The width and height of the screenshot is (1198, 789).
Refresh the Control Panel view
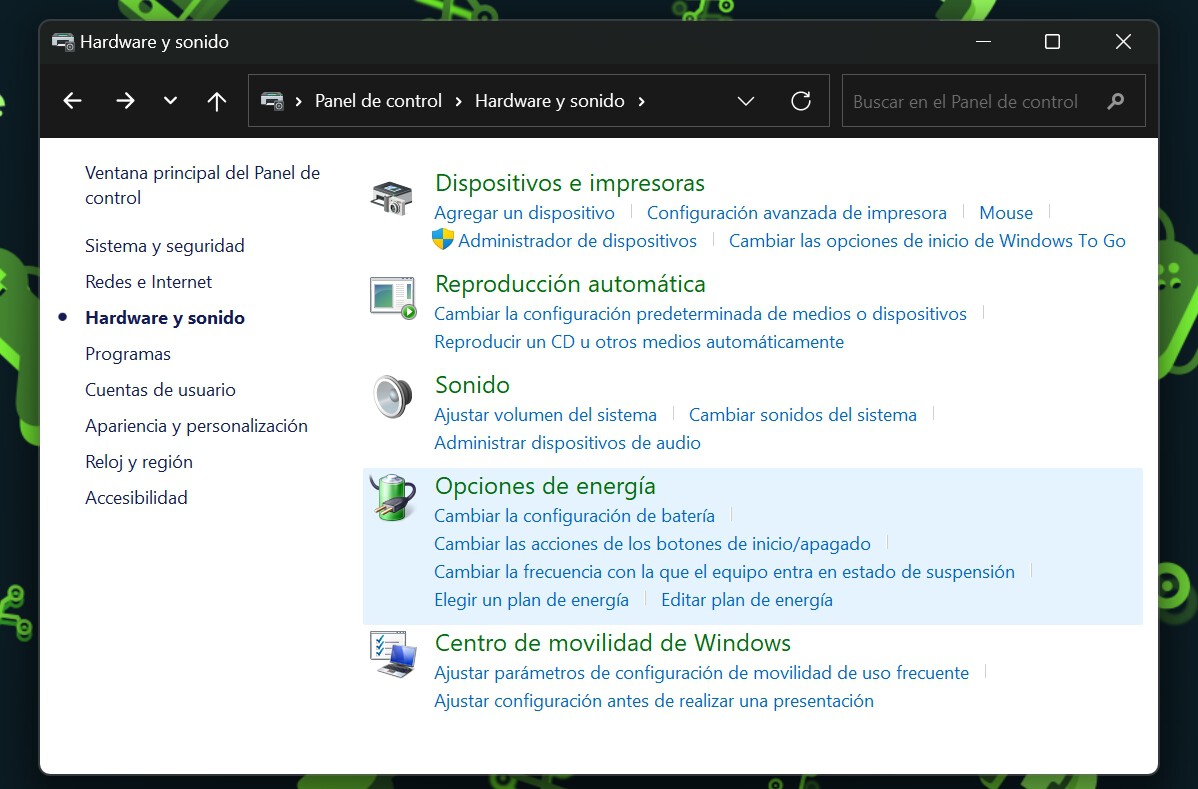coord(800,101)
